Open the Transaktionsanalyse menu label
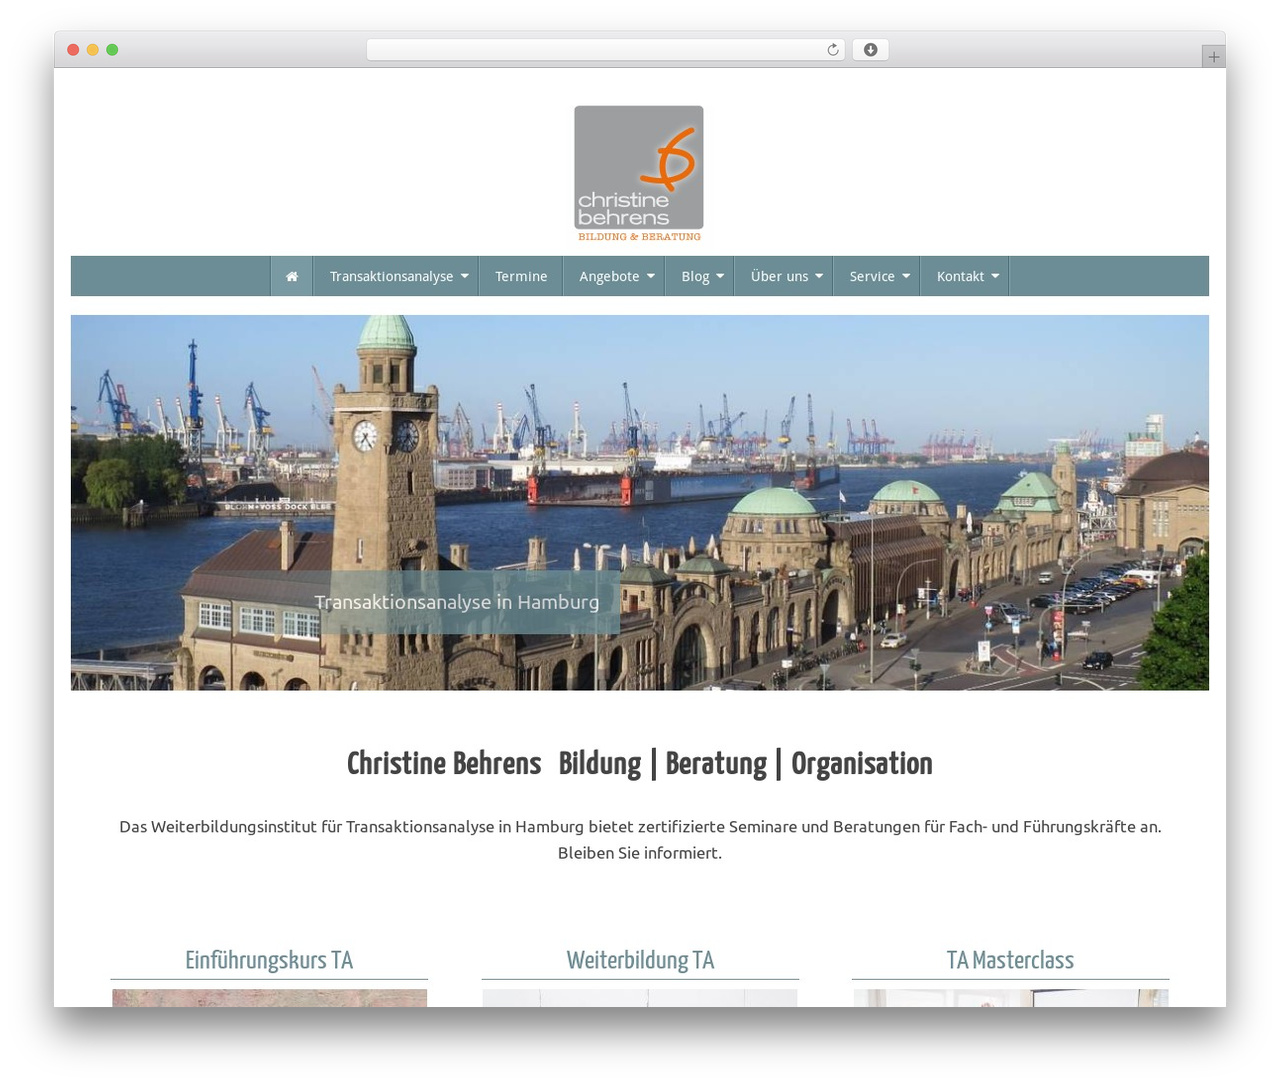Viewport: 1280px width, 1084px height. click(x=391, y=276)
